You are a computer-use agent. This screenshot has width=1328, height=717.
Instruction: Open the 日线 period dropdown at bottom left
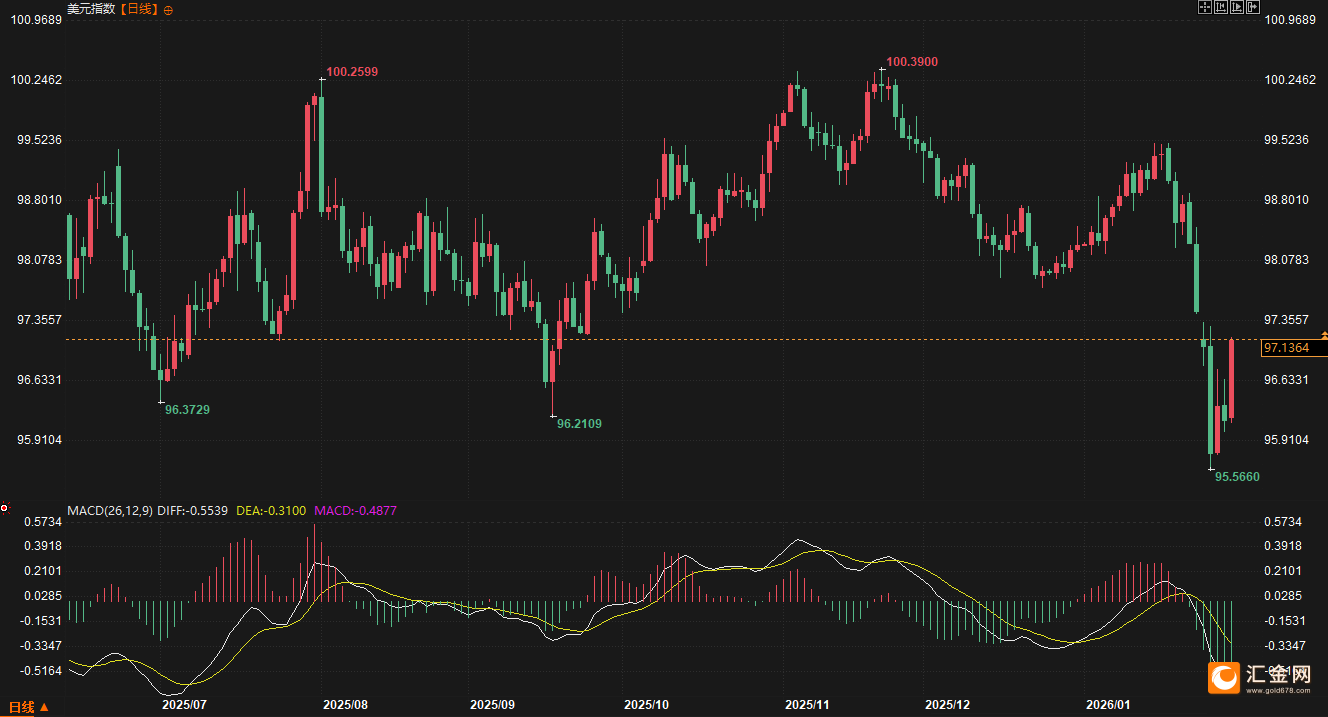coord(28,708)
